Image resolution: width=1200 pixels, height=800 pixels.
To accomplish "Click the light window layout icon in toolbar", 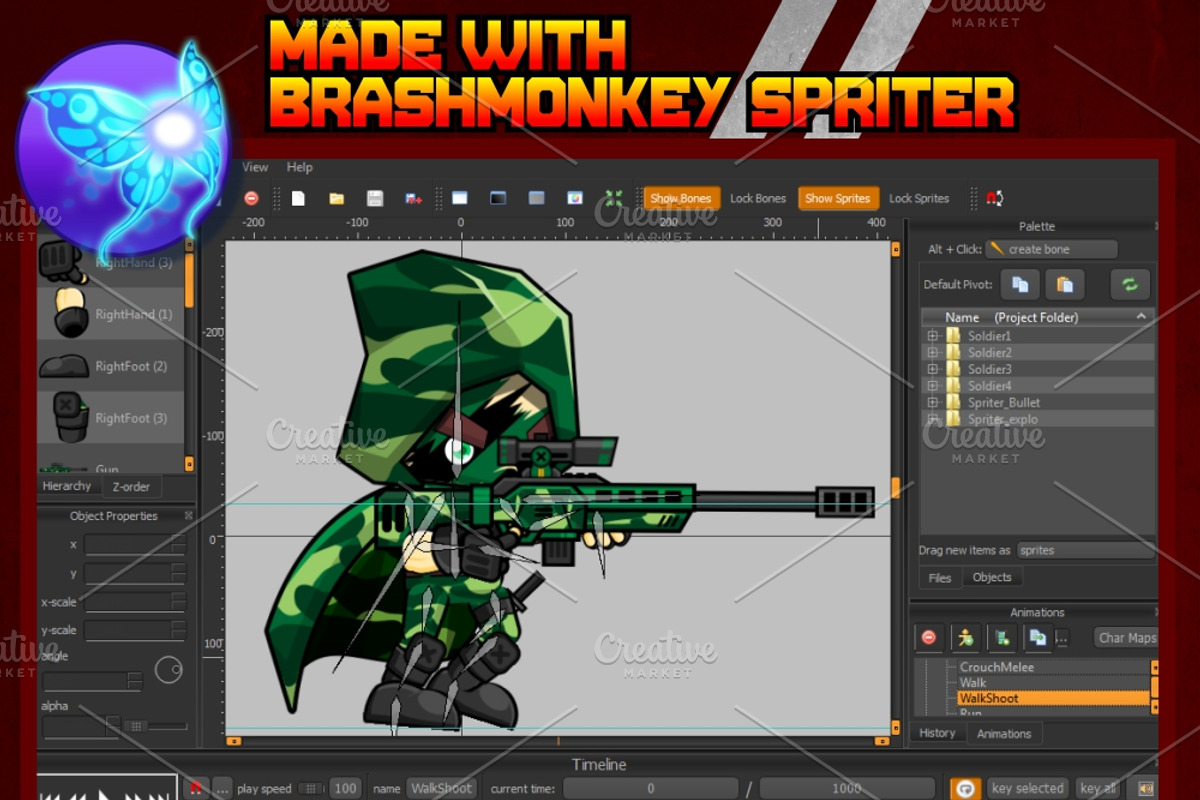I will coord(460,198).
